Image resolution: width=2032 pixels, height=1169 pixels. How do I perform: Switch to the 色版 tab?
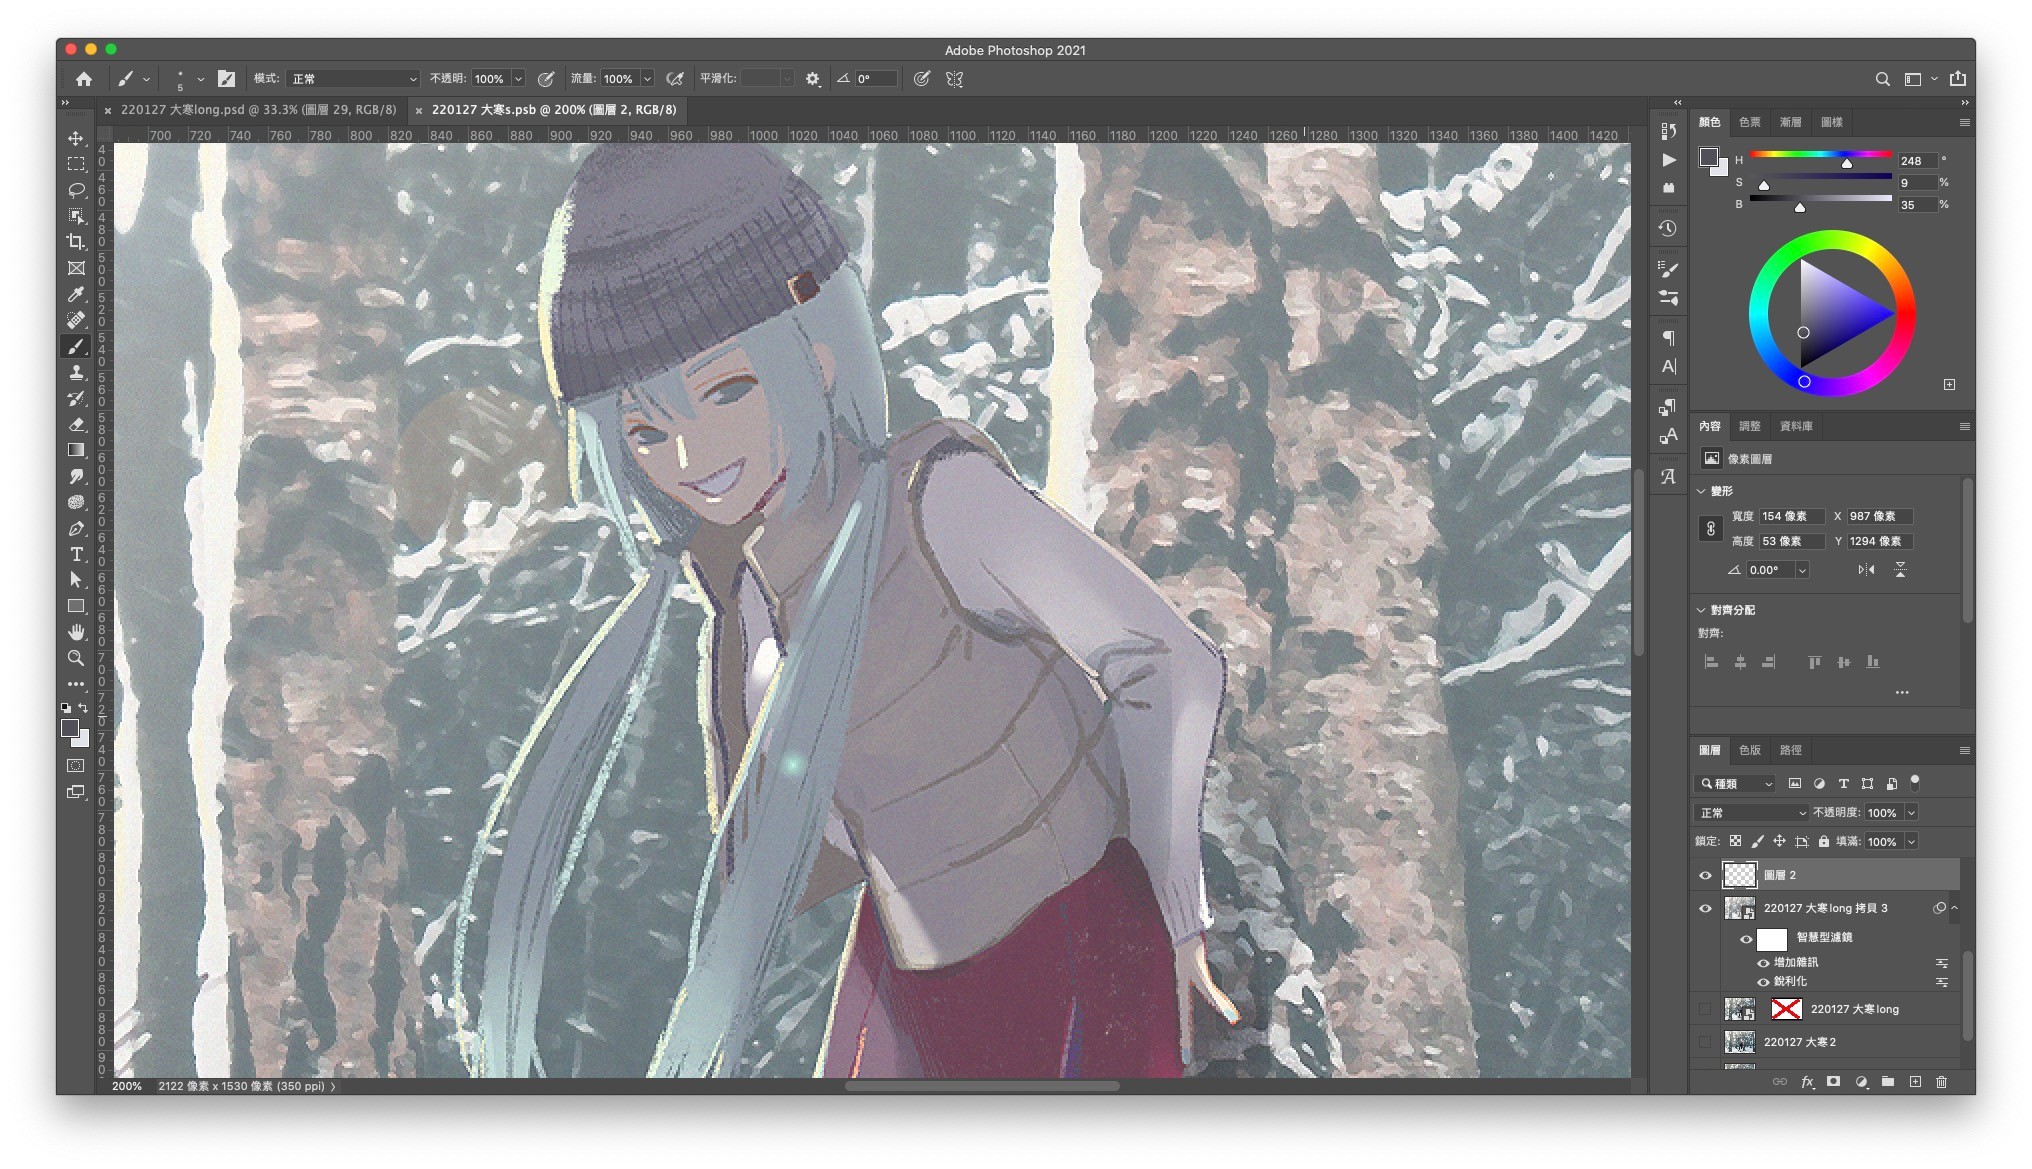1749,750
